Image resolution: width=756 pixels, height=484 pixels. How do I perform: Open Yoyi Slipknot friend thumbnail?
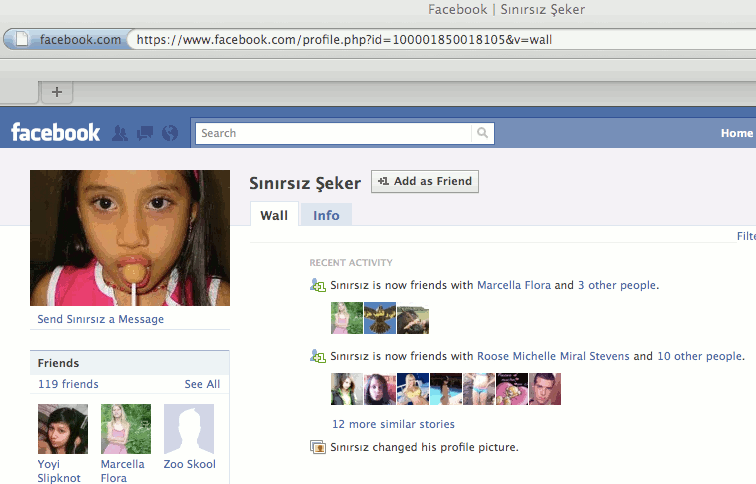[63, 429]
